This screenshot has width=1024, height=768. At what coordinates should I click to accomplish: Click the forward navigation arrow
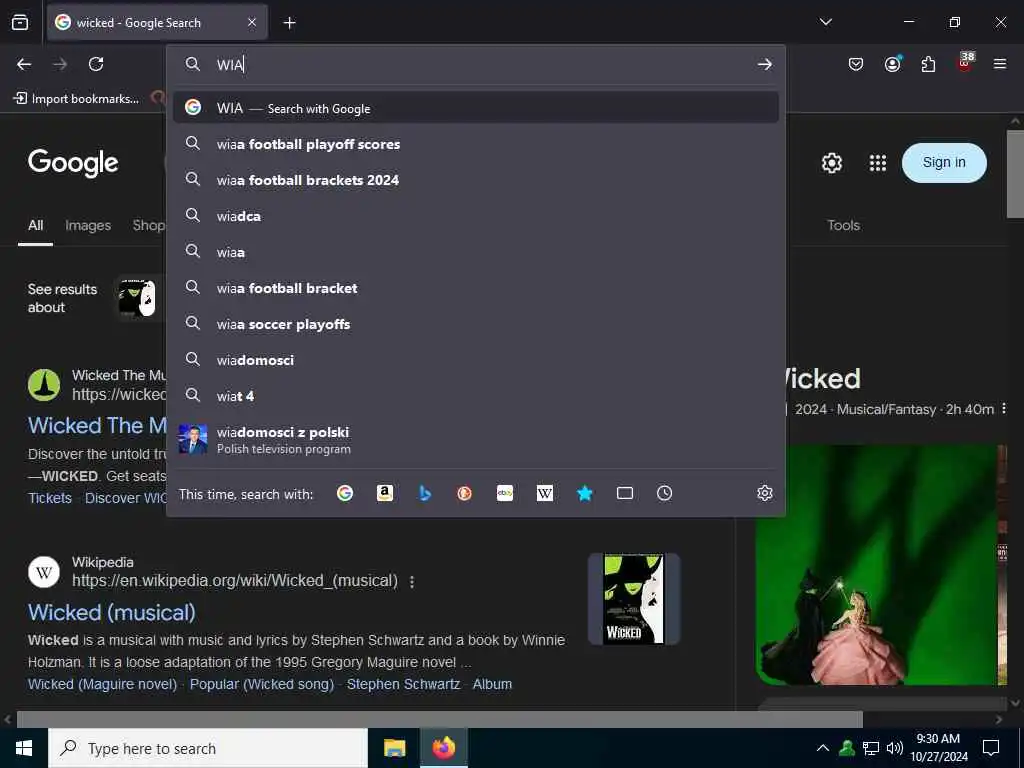60,64
